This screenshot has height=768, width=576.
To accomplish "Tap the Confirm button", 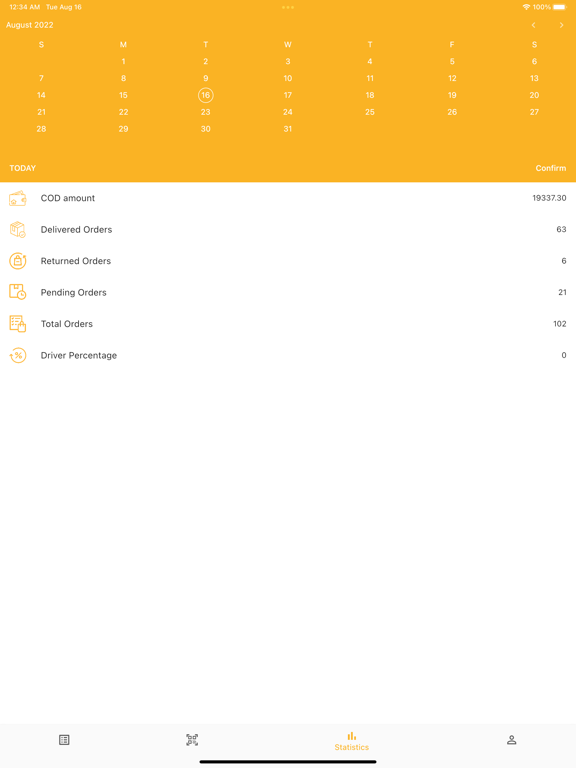I will (551, 168).
